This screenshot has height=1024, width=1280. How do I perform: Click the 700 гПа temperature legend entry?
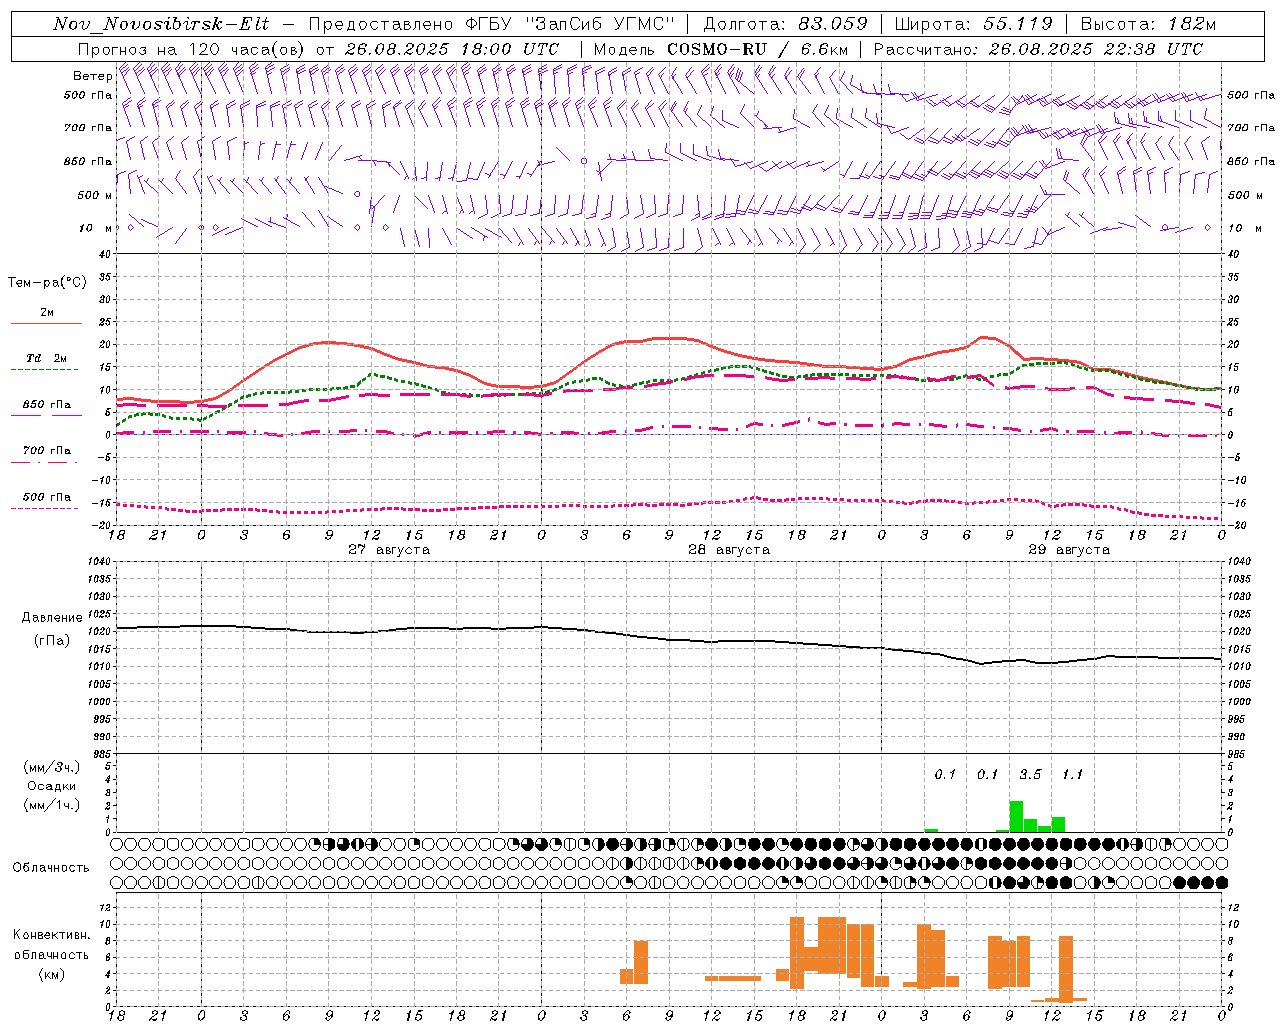(x=46, y=450)
